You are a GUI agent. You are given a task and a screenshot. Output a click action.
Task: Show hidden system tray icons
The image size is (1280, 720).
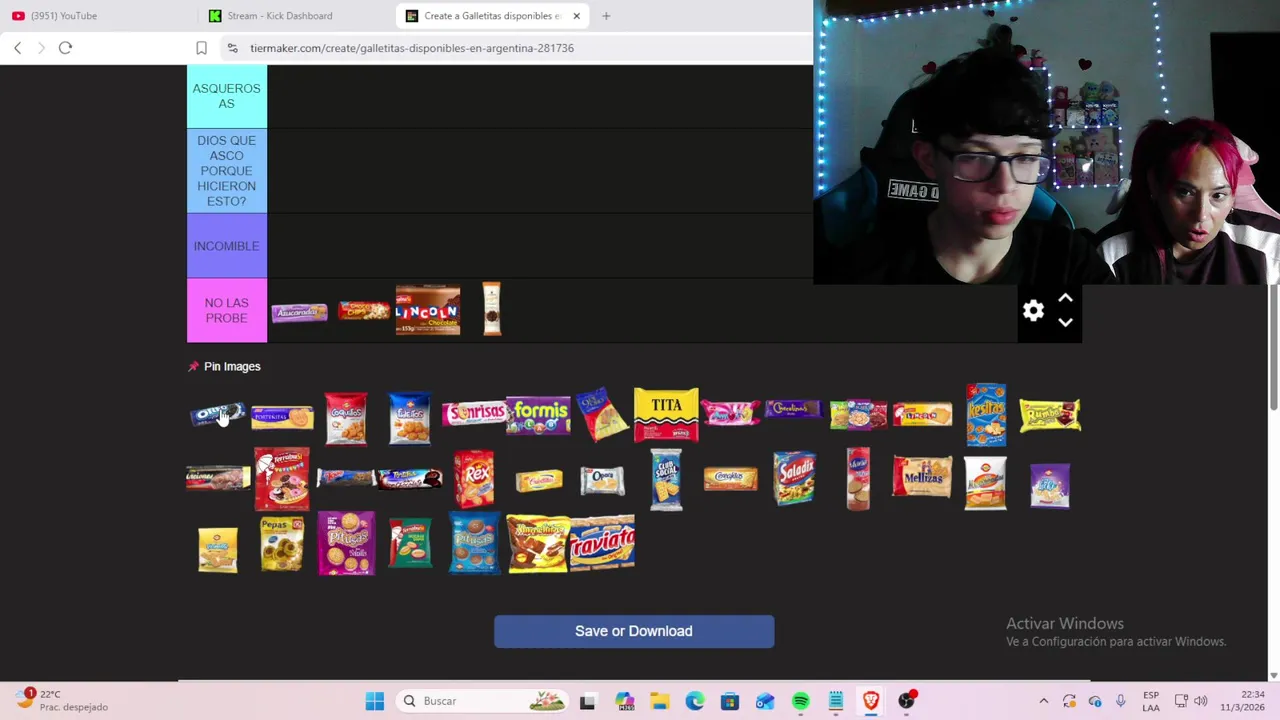coord(1044,701)
